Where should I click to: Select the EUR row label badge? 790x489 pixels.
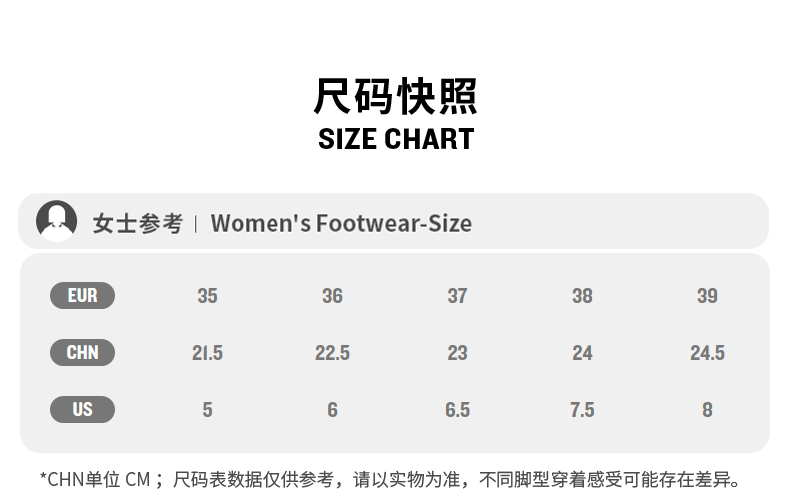(x=82, y=296)
